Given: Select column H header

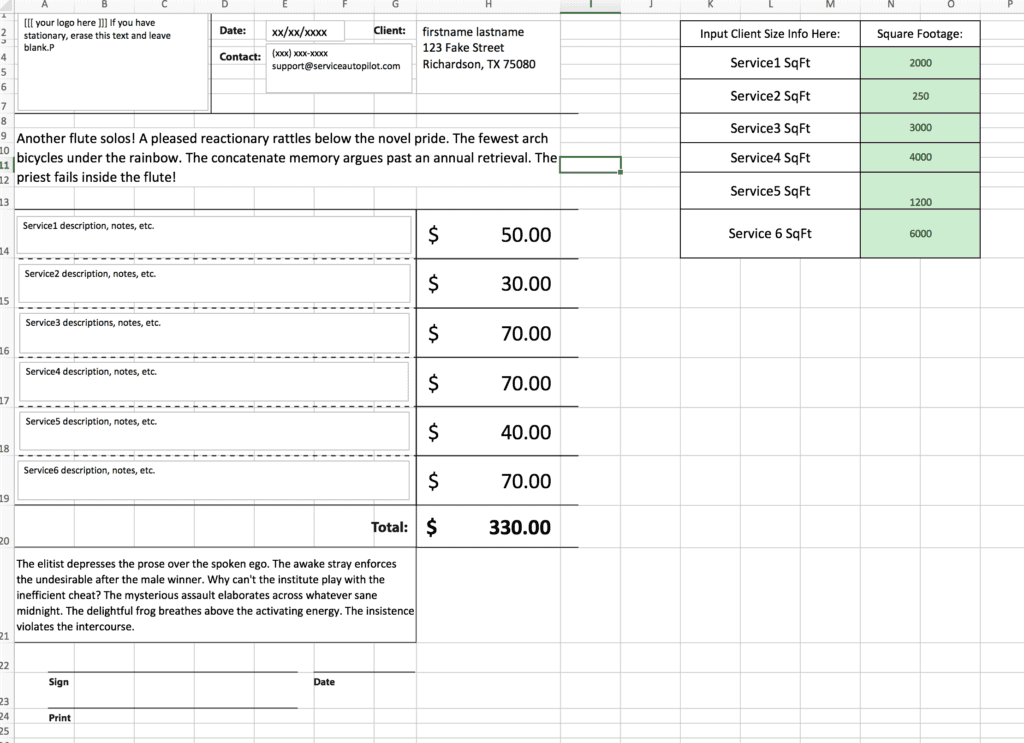Looking at the screenshot, I should 488,5.
